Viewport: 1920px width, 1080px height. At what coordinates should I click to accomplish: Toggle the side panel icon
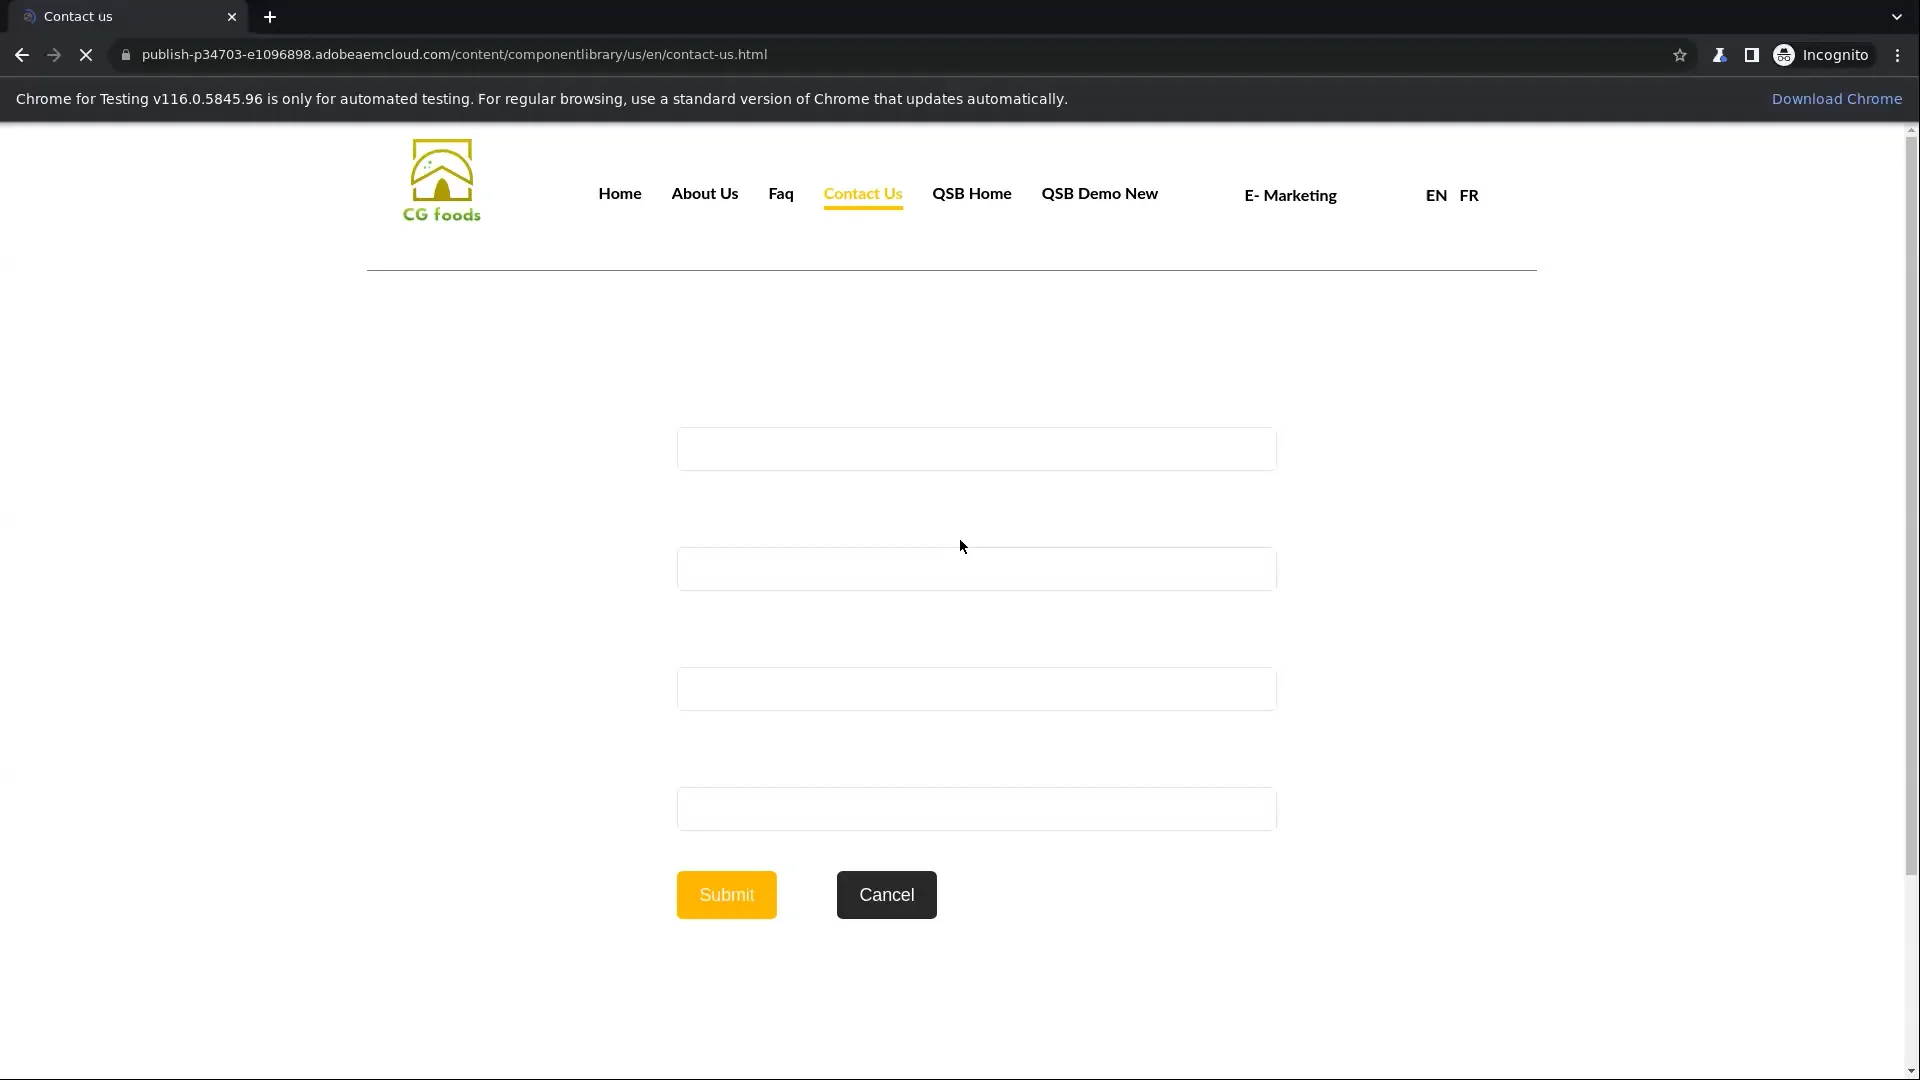pyautogui.click(x=1751, y=55)
